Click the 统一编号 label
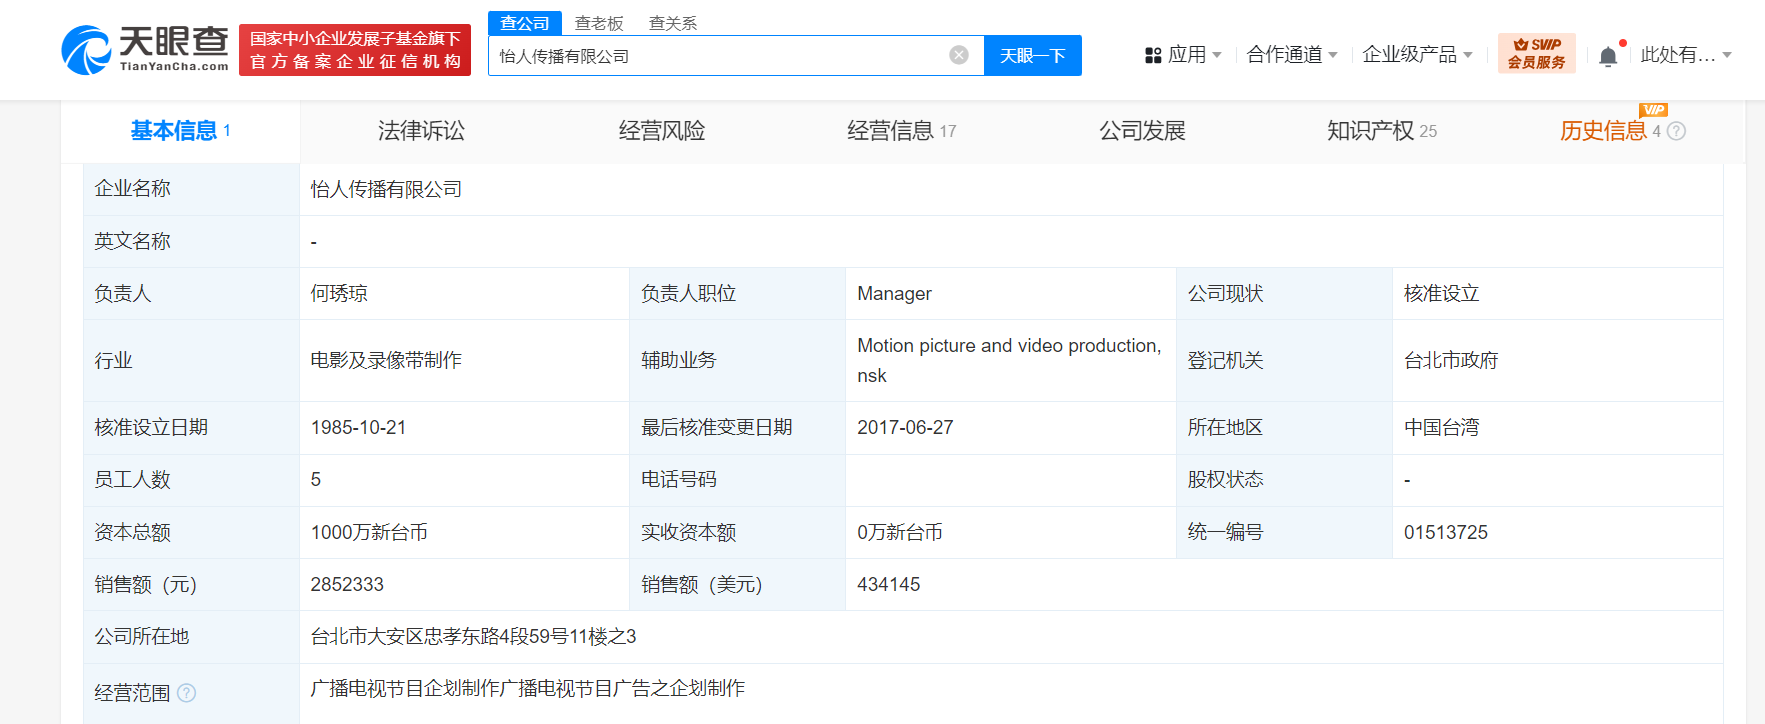 tap(1225, 532)
